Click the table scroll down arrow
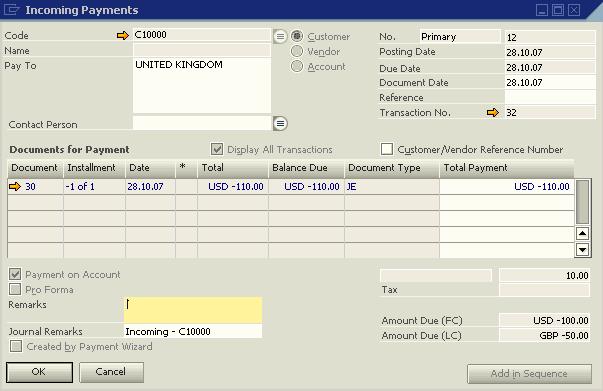The image size is (603, 391). [583, 250]
